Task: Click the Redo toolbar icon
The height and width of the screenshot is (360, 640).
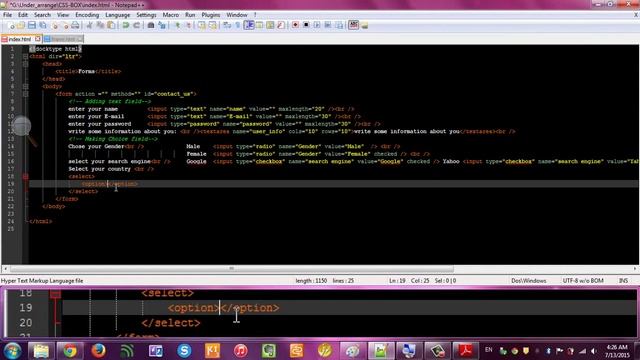Action: pyautogui.click(x=137, y=25)
